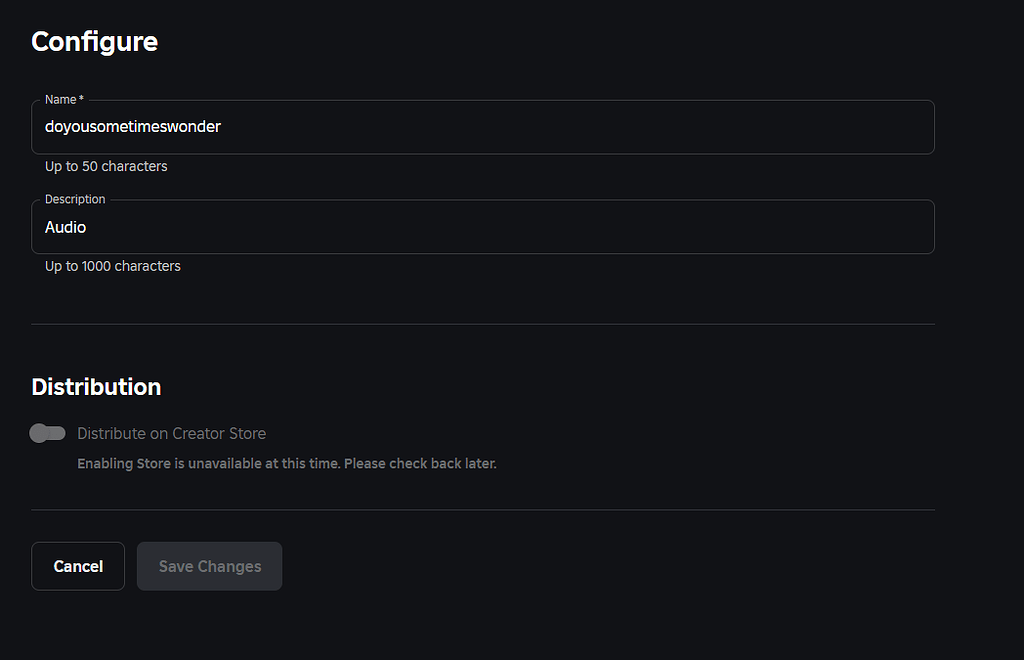Click the divider below the Description field
This screenshot has height=660, width=1024.
pyautogui.click(x=483, y=323)
